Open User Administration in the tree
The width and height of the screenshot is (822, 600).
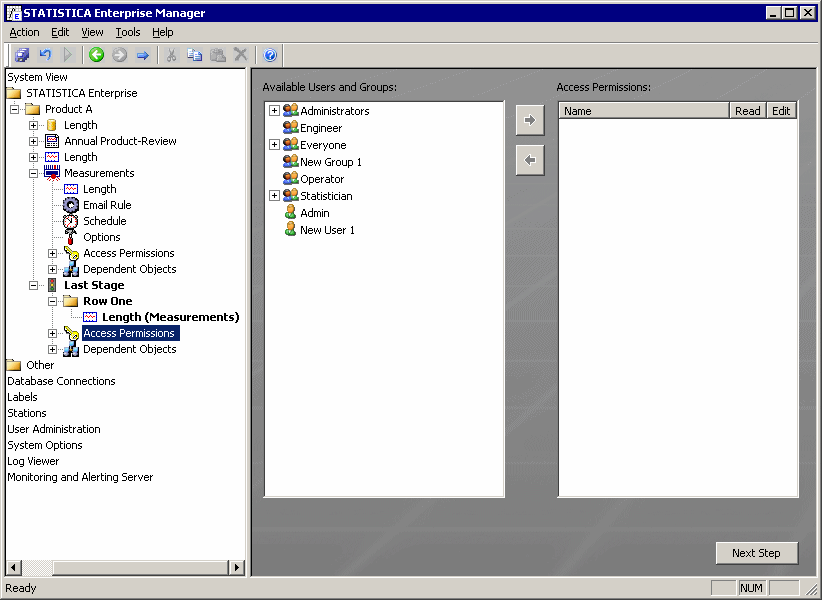(54, 429)
